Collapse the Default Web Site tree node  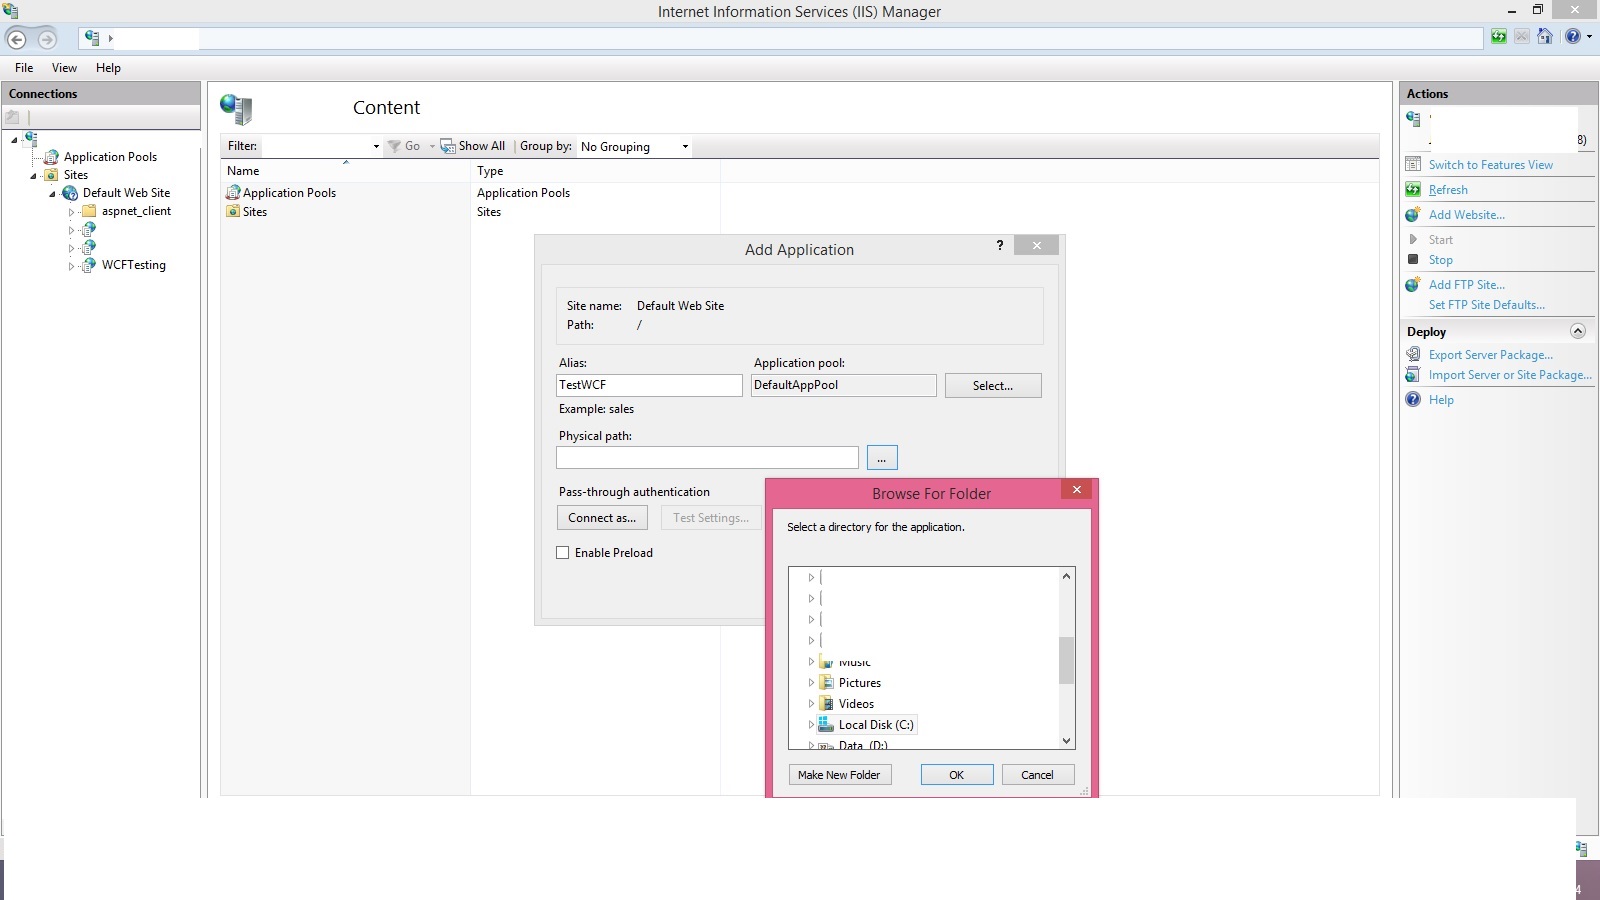[x=52, y=194]
